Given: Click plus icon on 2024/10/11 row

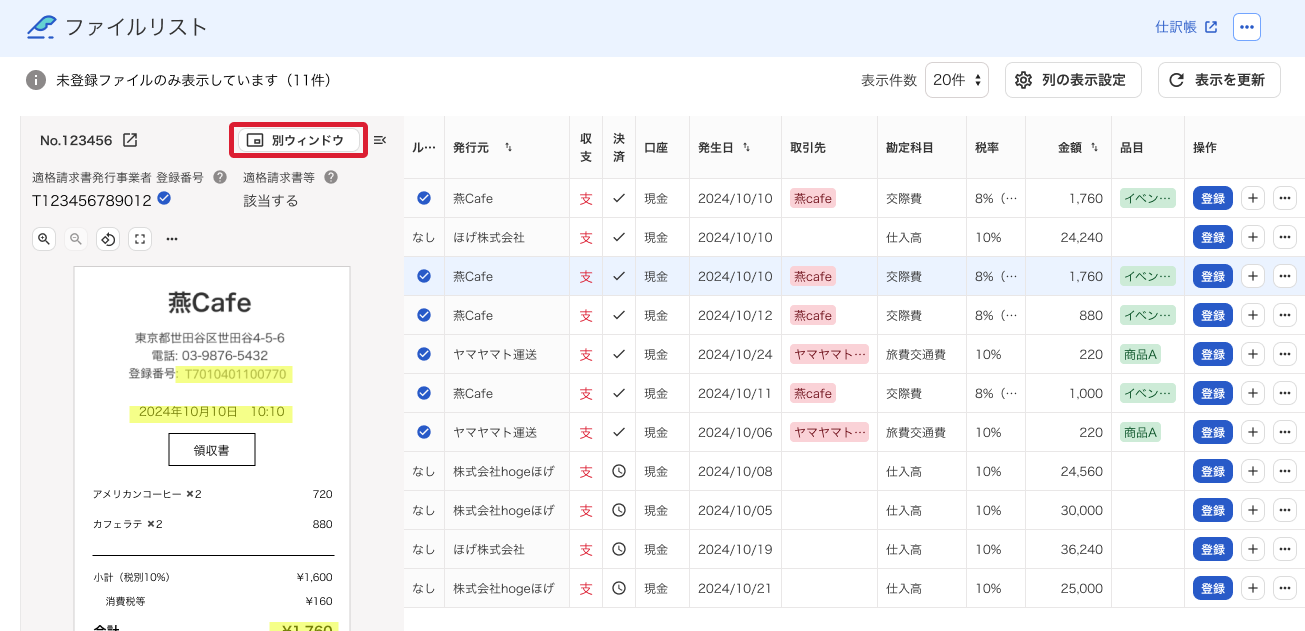Looking at the screenshot, I should click(1253, 393).
